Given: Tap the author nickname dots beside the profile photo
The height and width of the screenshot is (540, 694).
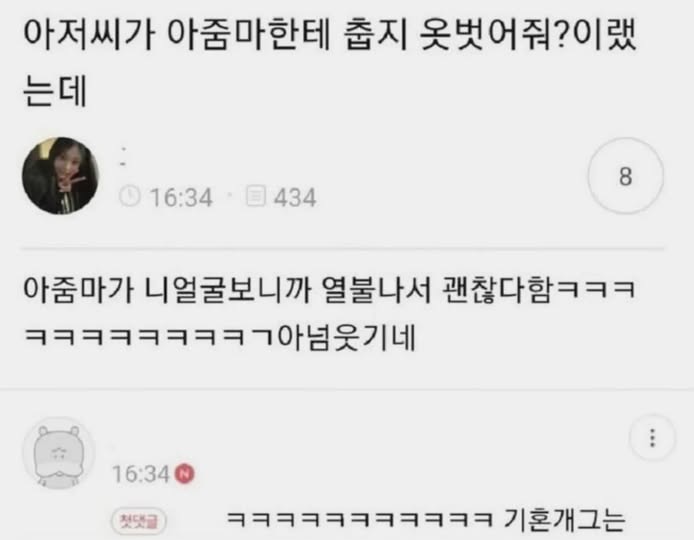Looking at the screenshot, I should pos(123,157).
